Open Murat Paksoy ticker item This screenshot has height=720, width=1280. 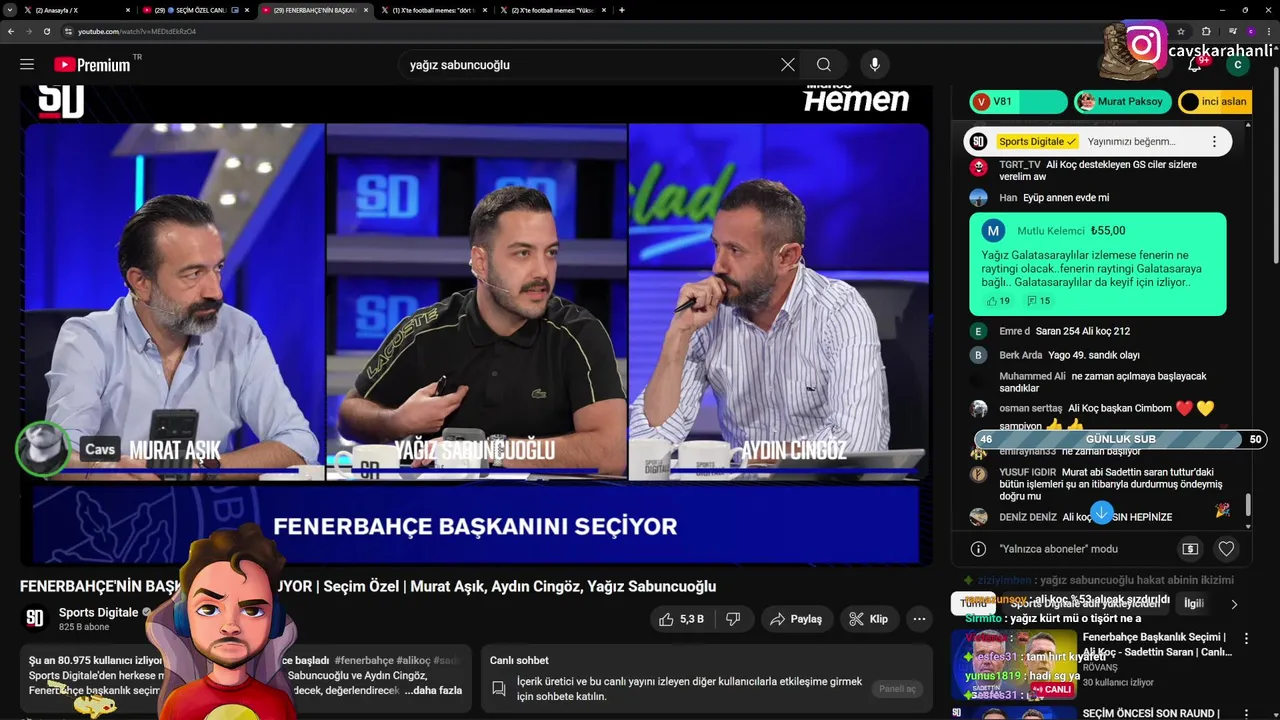pos(1122,101)
